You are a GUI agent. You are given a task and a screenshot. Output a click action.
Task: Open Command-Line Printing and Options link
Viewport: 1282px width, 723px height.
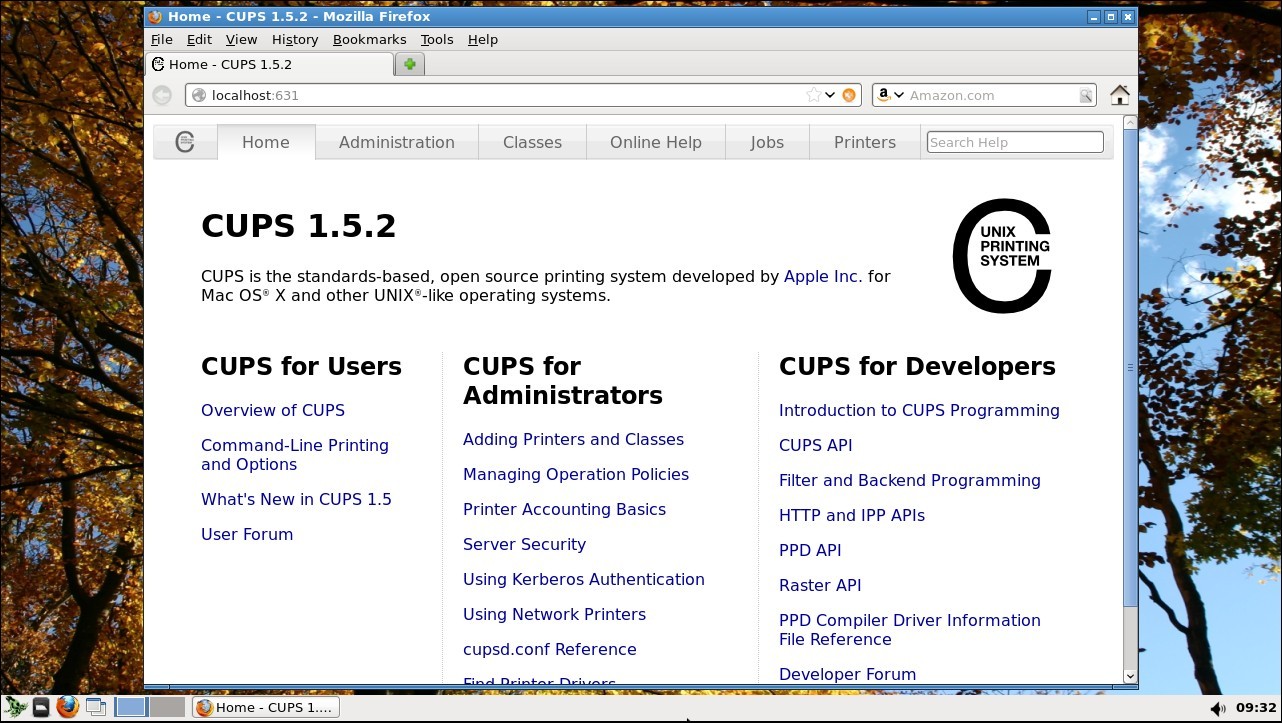click(295, 455)
